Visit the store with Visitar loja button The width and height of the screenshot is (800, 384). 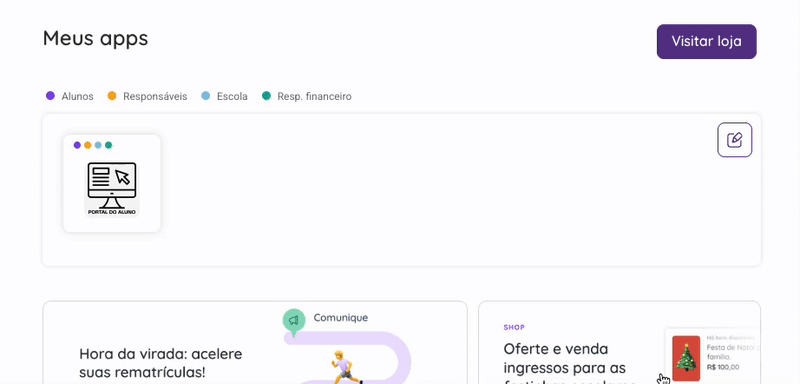click(x=706, y=41)
